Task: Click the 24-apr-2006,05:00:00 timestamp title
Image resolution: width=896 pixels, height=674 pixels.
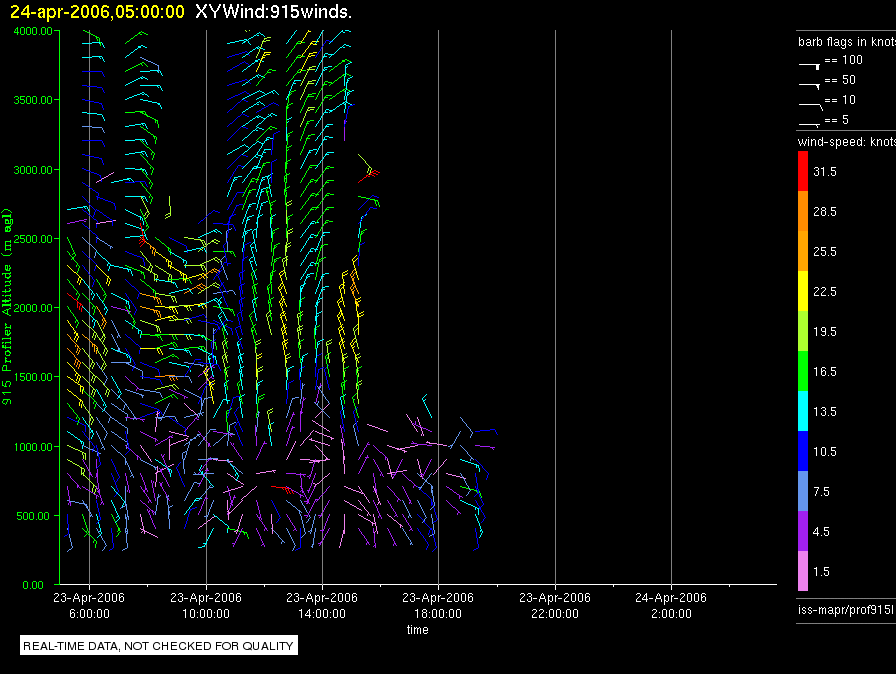Action: (x=97, y=12)
